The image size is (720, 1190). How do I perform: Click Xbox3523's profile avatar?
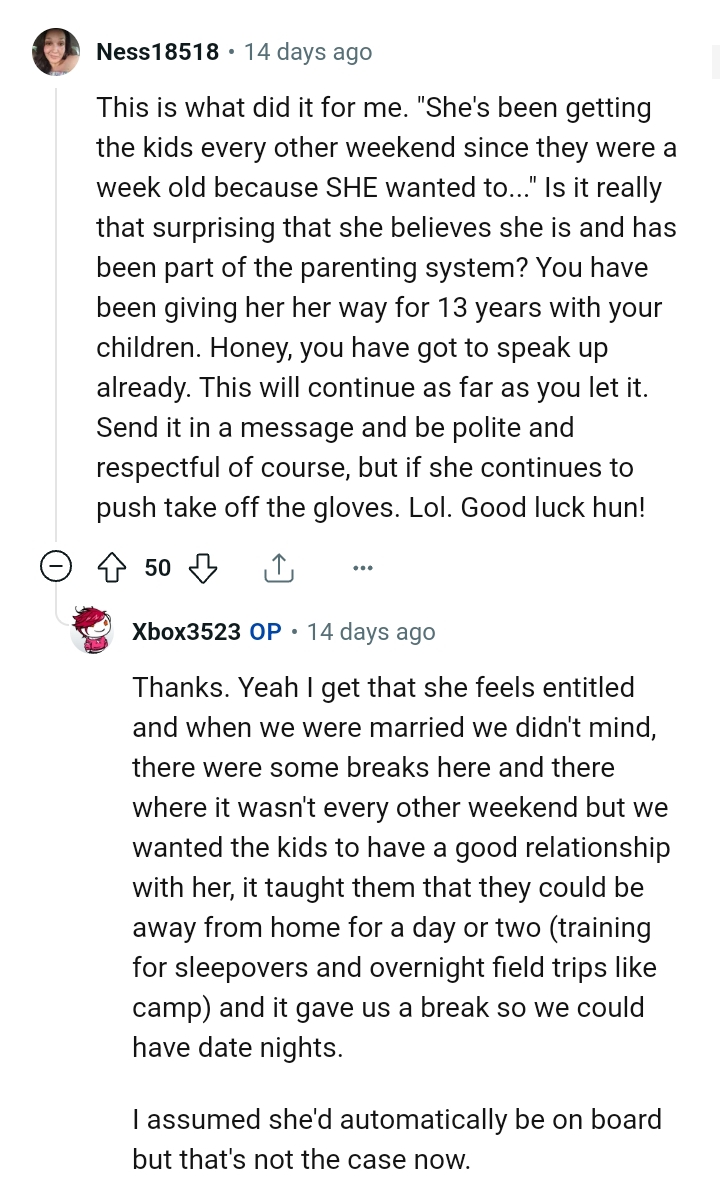[92, 632]
